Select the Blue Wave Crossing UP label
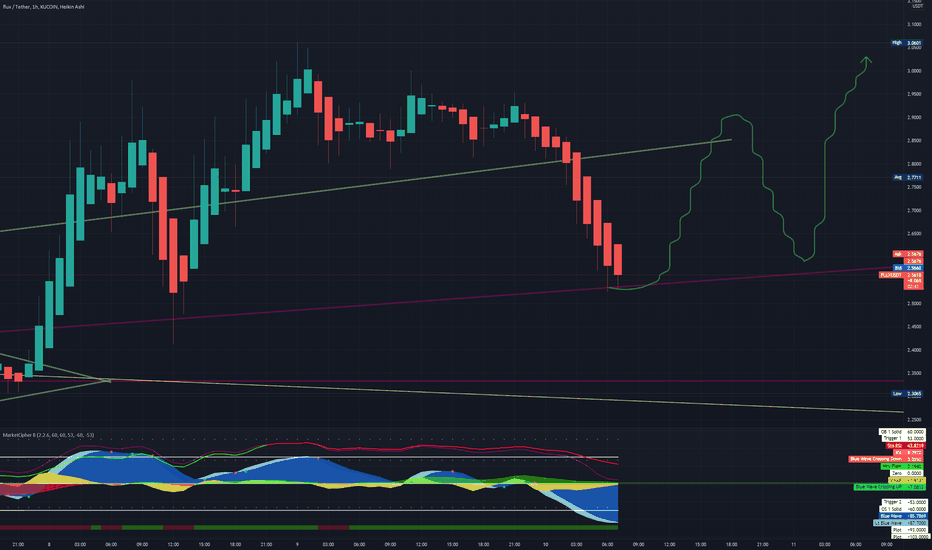Screen dimensions: 932x550 pyautogui.click(x=889, y=487)
